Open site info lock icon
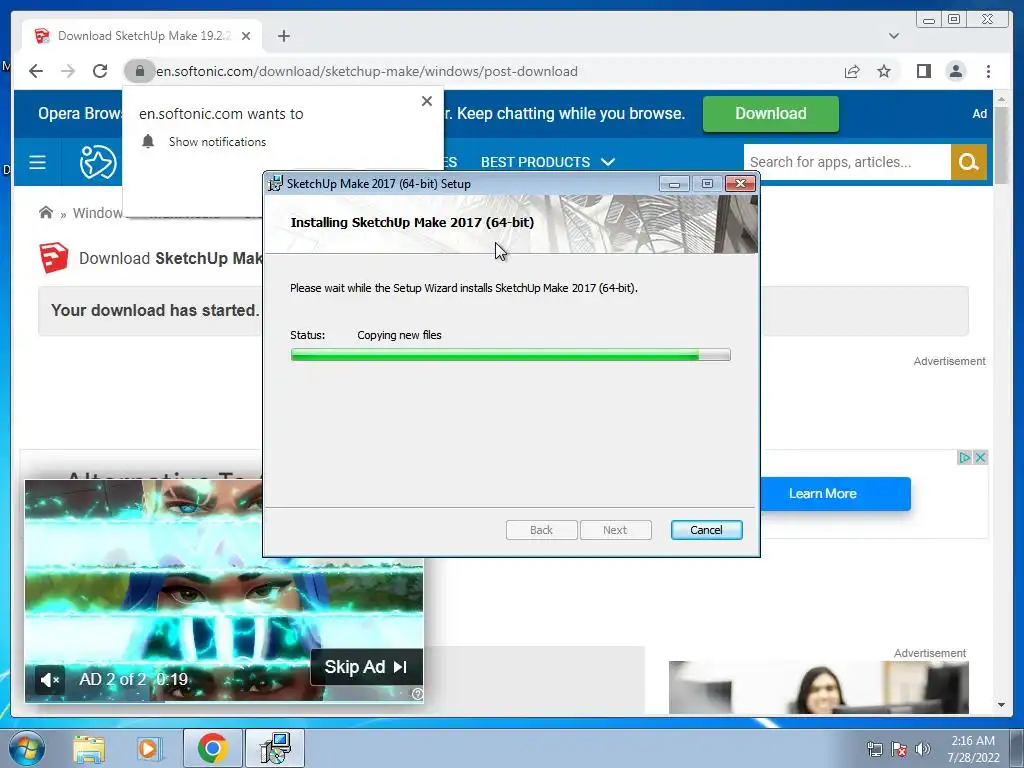This screenshot has height=768, width=1024. click(139, 71)
